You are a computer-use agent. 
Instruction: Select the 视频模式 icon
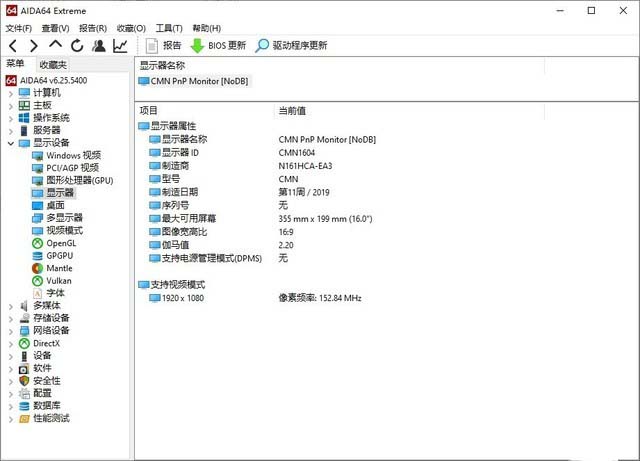(38, 231)
